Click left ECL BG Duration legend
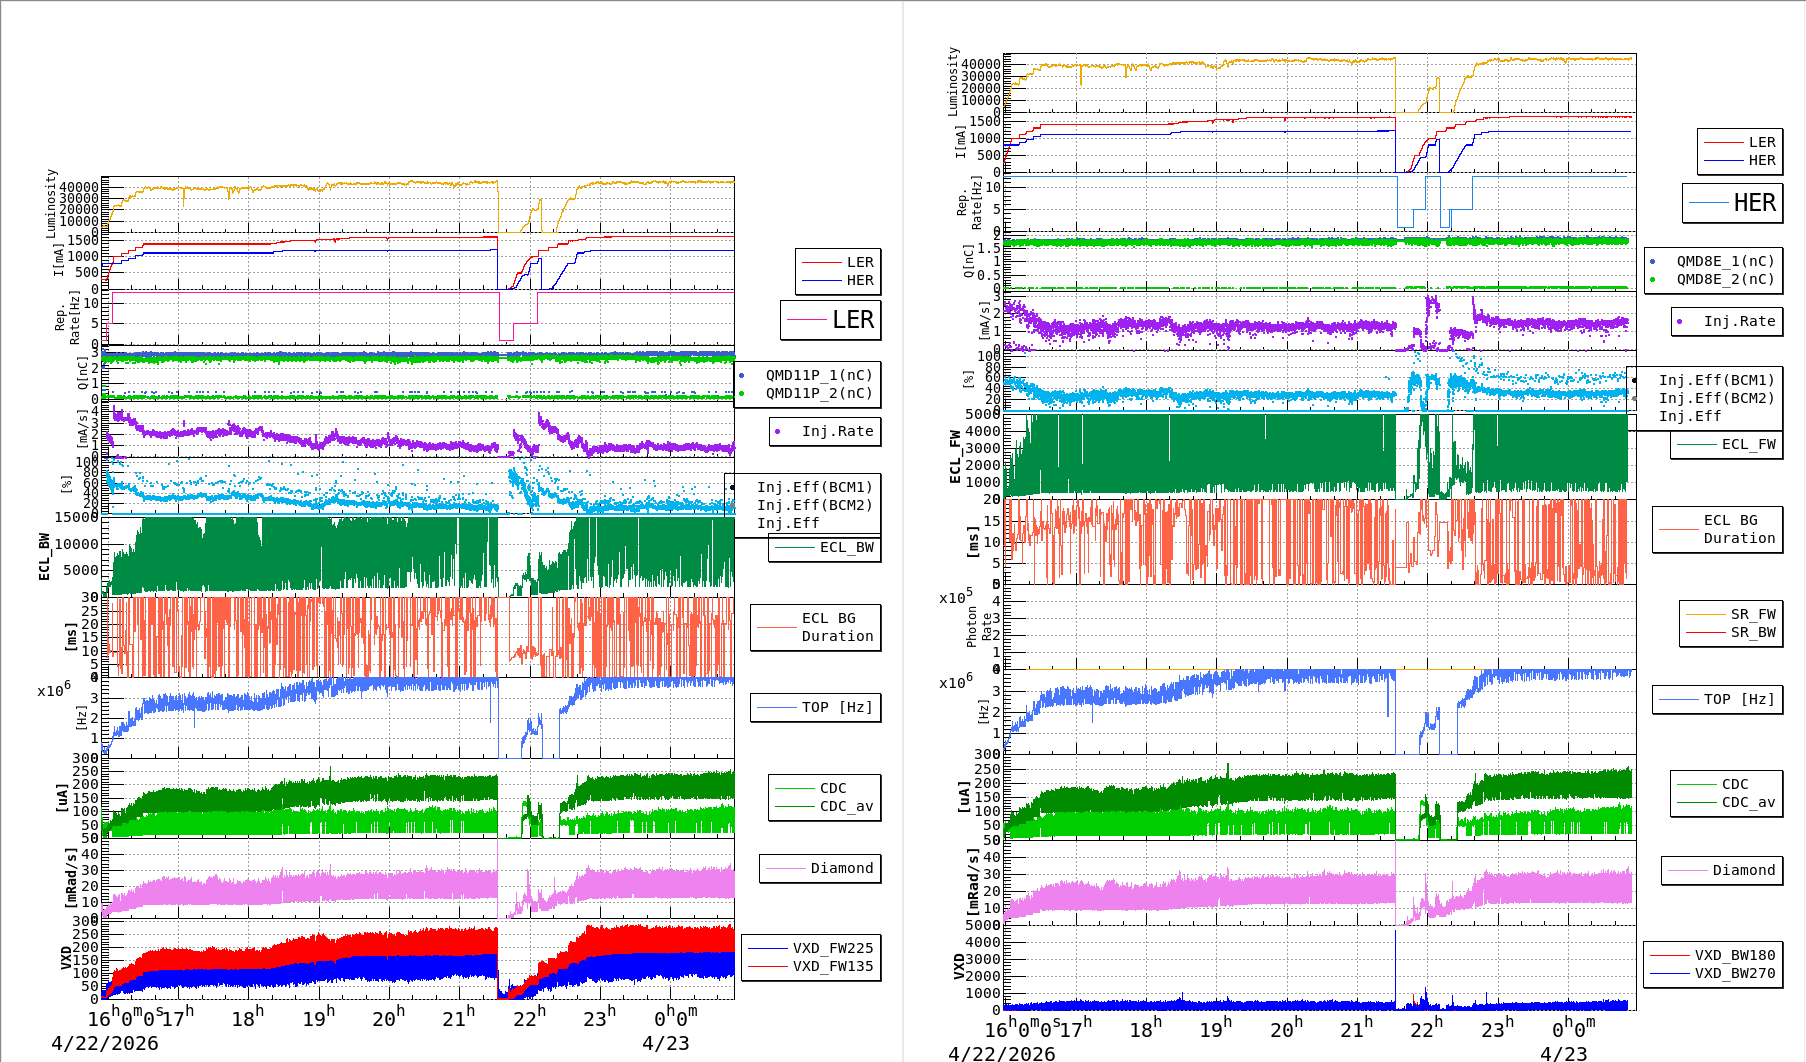The height and width of the screenshot is (1062, 1806). coord(816,627)
